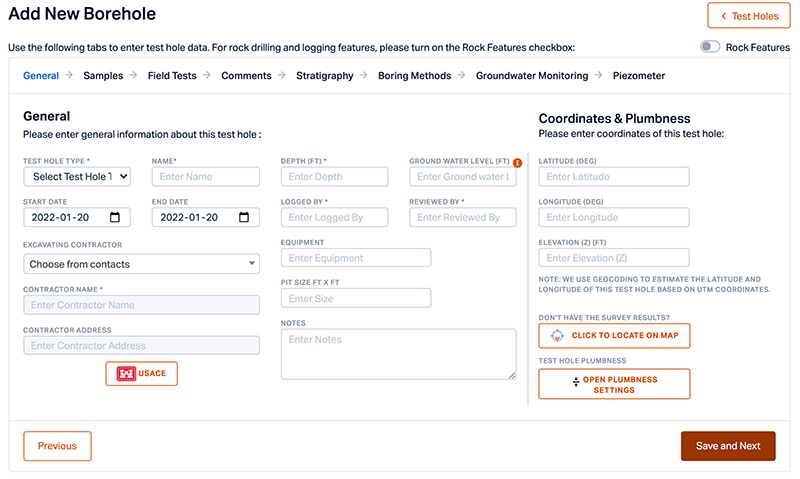Focus the Latitude input field
Screen dimensions: 800x479
tap(614, 177)
